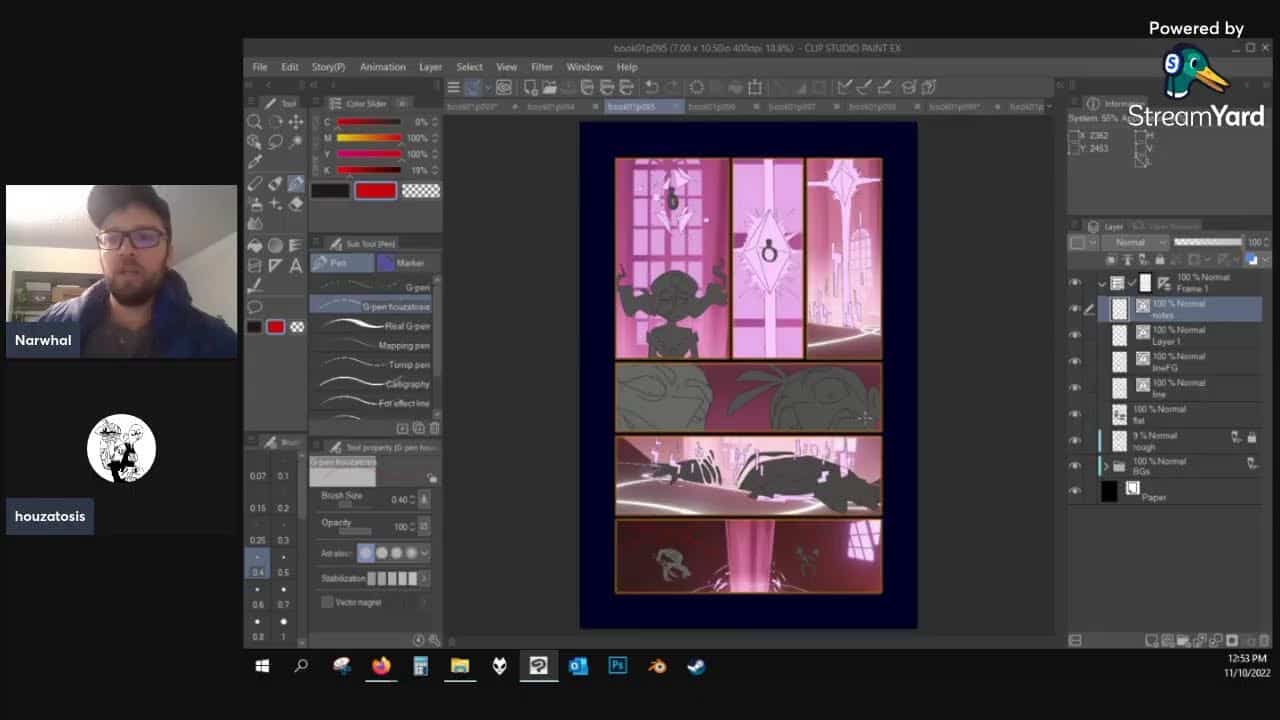1280x720 pixels.
Task: Choose the Text tool
Action: point(296,266)
